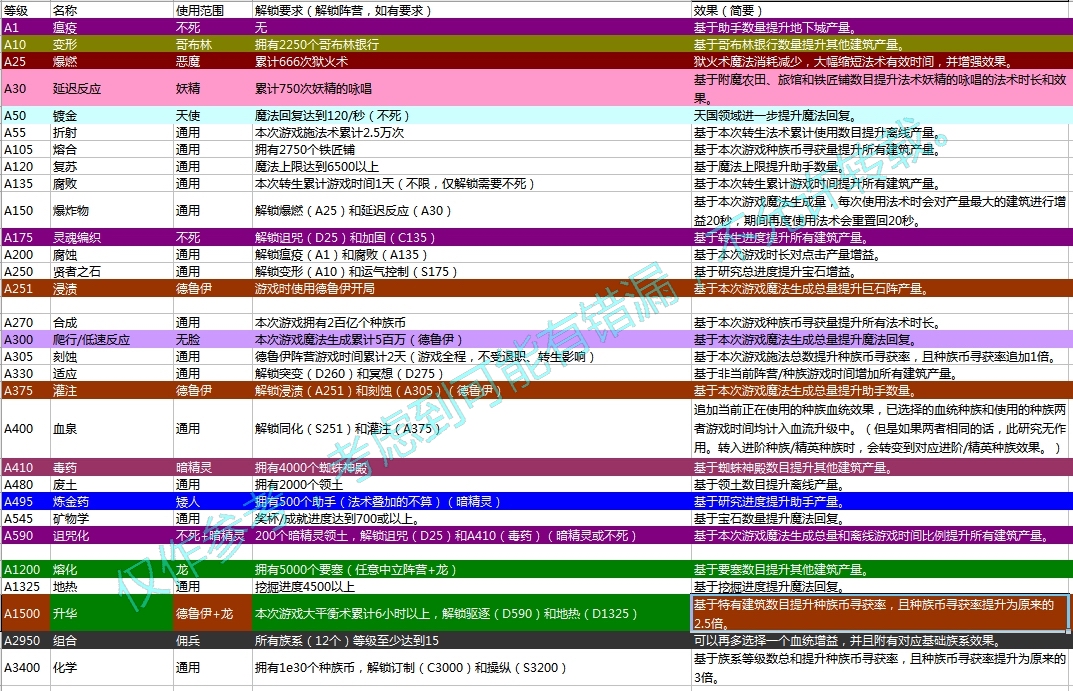Select the 使用范围 header cell
The width and height of the screenshot is (1073, 691).
(x=213, y=10)
